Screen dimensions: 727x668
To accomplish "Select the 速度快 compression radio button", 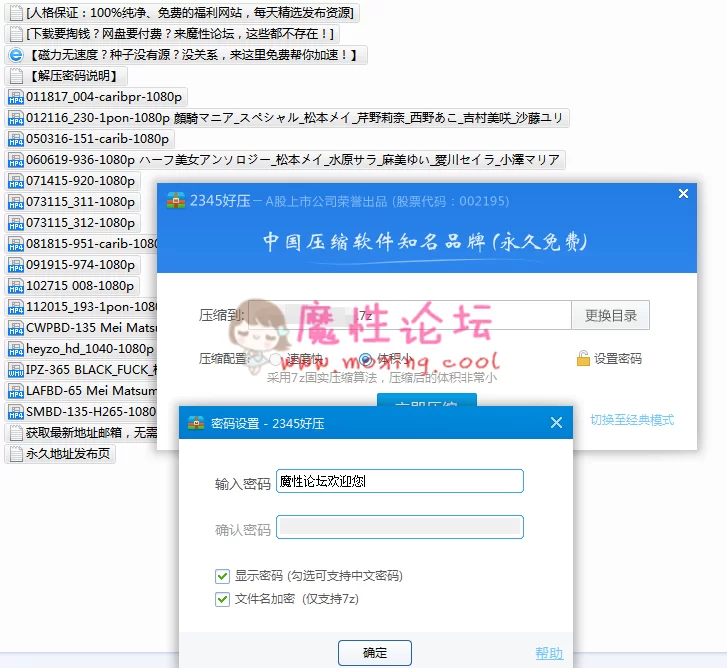I will pos(275,359).
